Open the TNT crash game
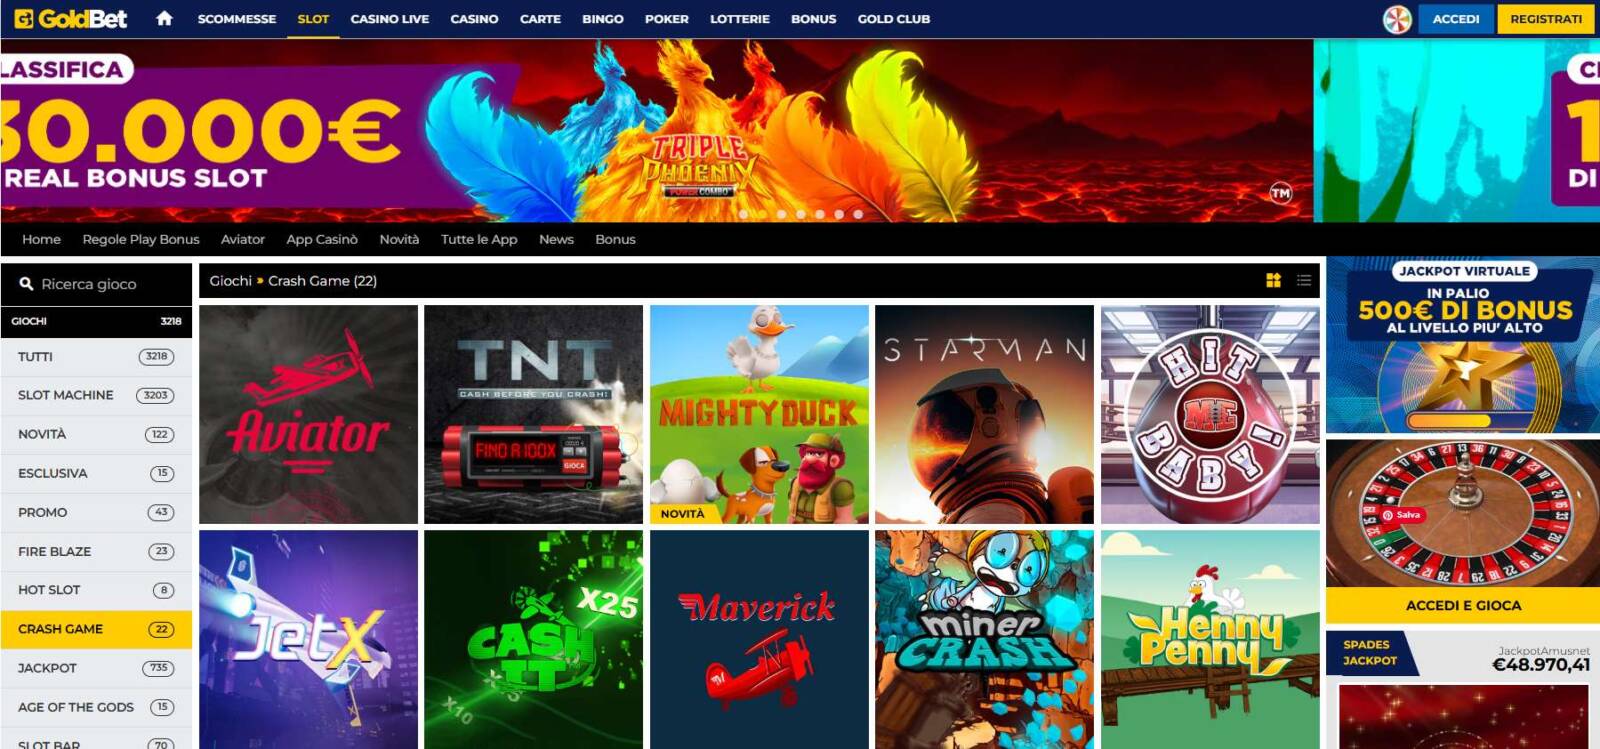 [533, 414]
